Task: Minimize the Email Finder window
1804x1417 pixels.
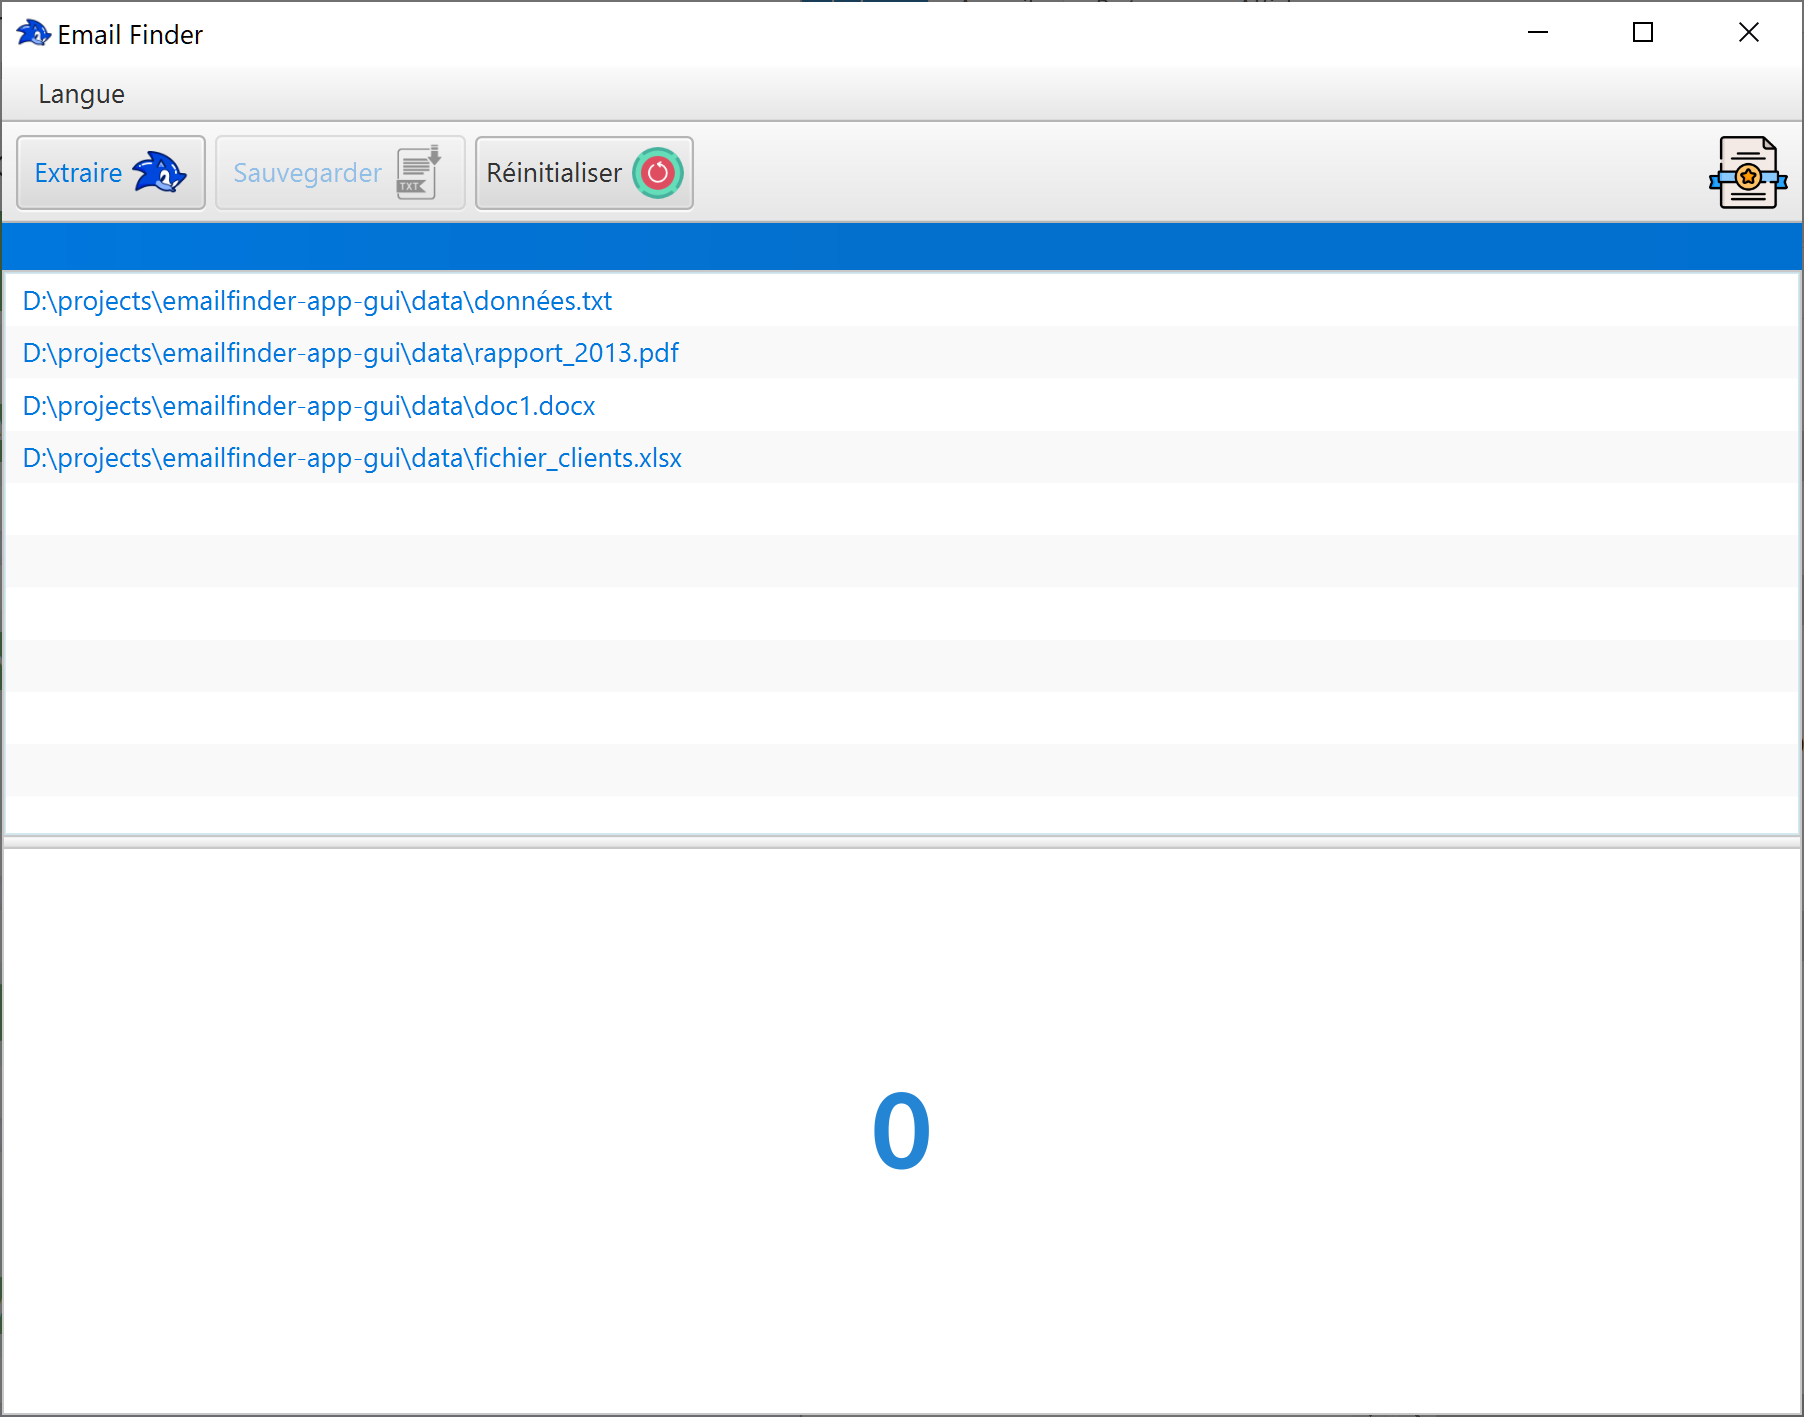Action: tap(1537, 33)
